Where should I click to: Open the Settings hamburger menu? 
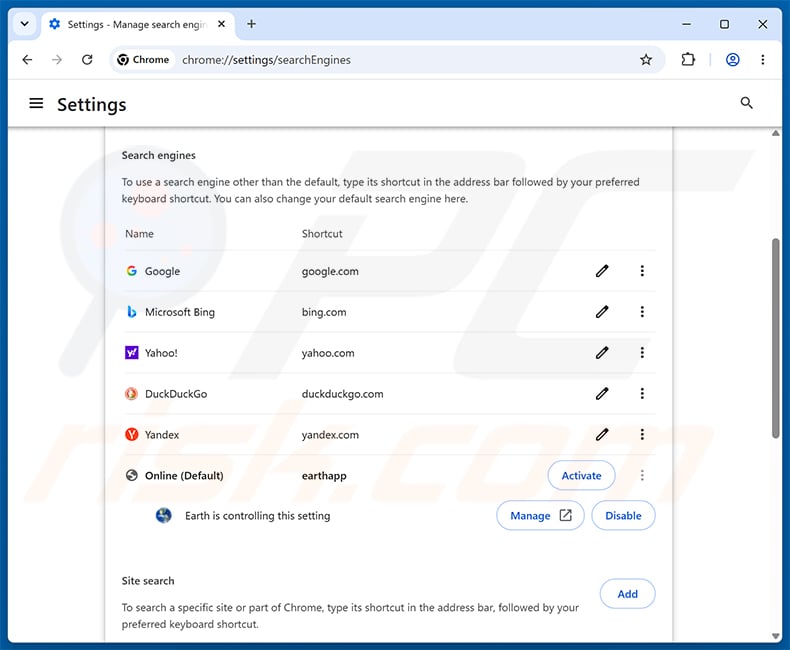coord(36,104)
